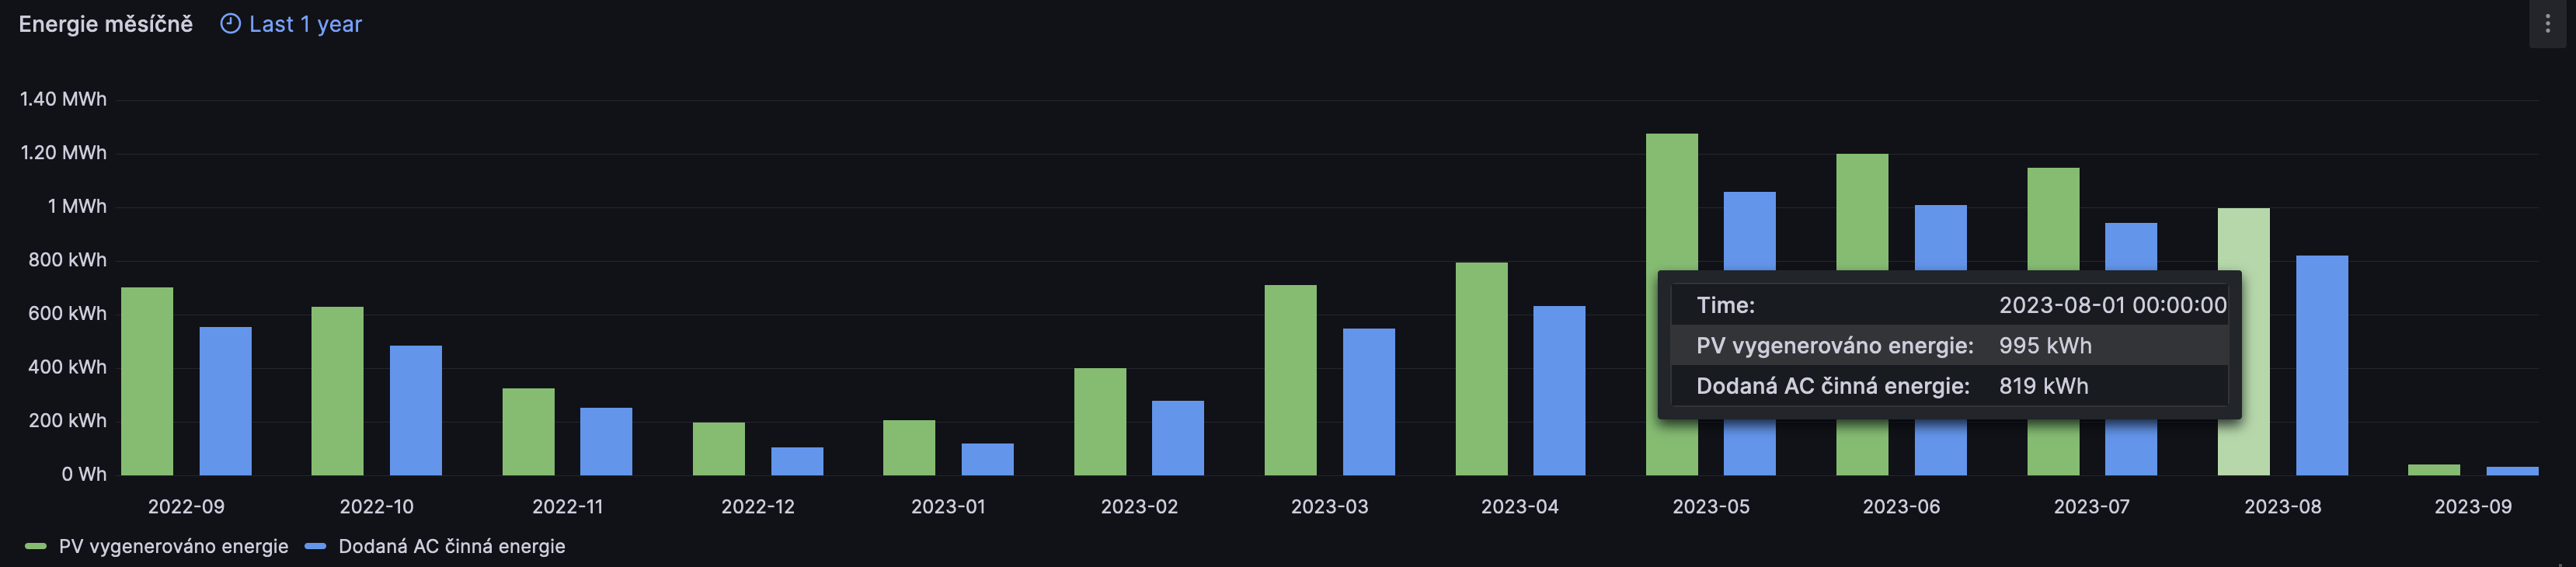2576x567 pixels.
Task: Pick the blue AC bar for 2022-11
Action: [x=606, y=441]
